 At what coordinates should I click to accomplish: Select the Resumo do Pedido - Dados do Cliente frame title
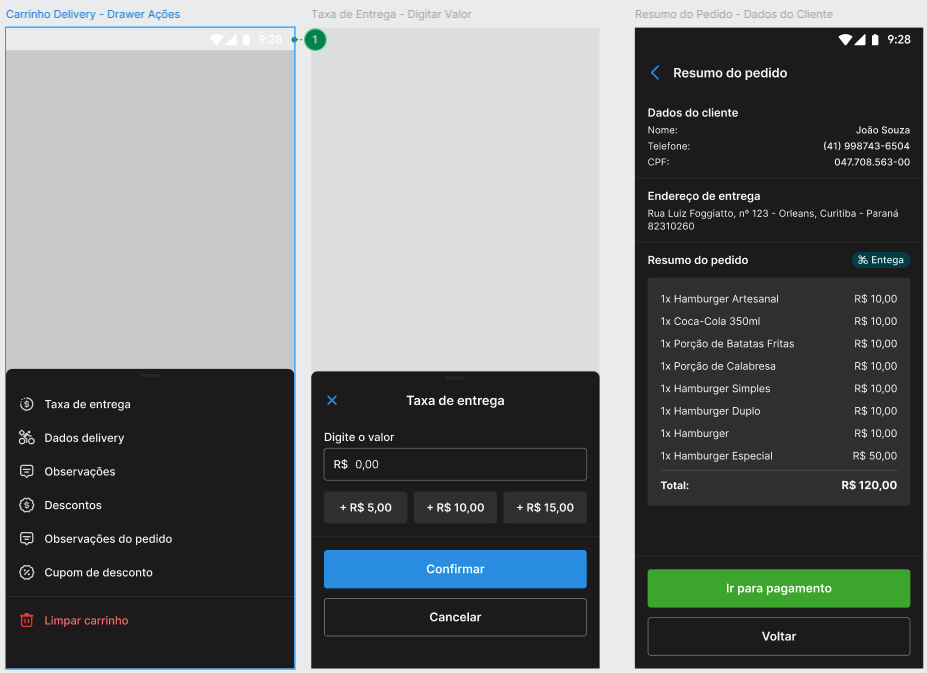[x=734, y=14]
